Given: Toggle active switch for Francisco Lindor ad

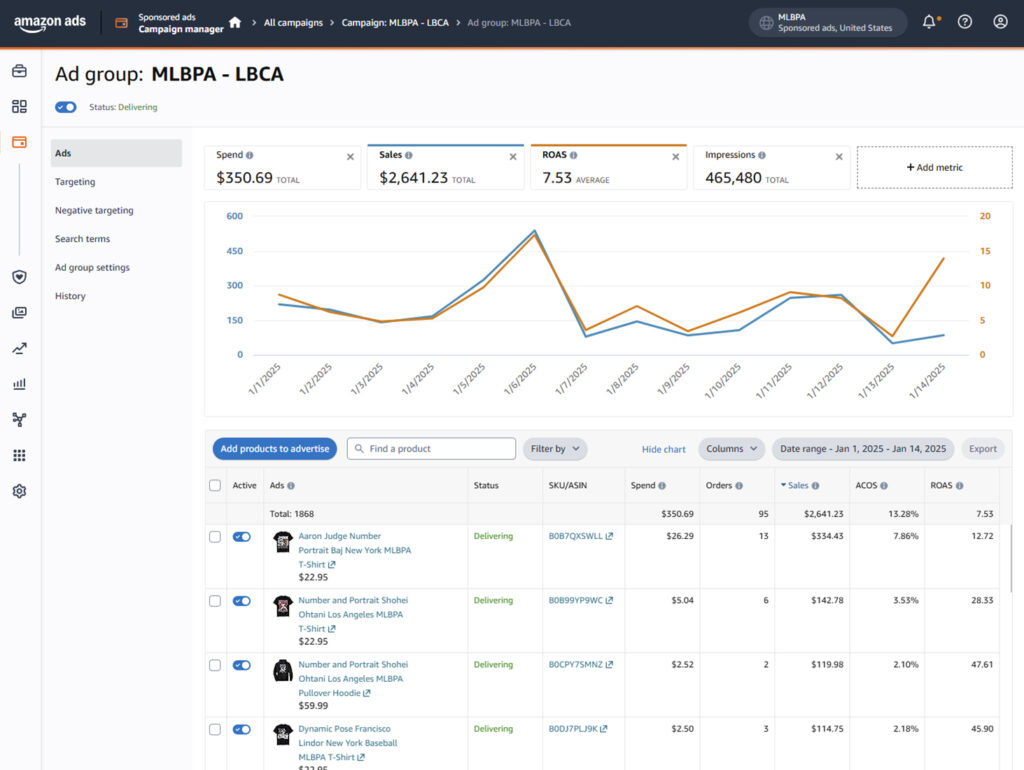Looking at the screenshot, I should pyautogui.click(x=242, y=730).
